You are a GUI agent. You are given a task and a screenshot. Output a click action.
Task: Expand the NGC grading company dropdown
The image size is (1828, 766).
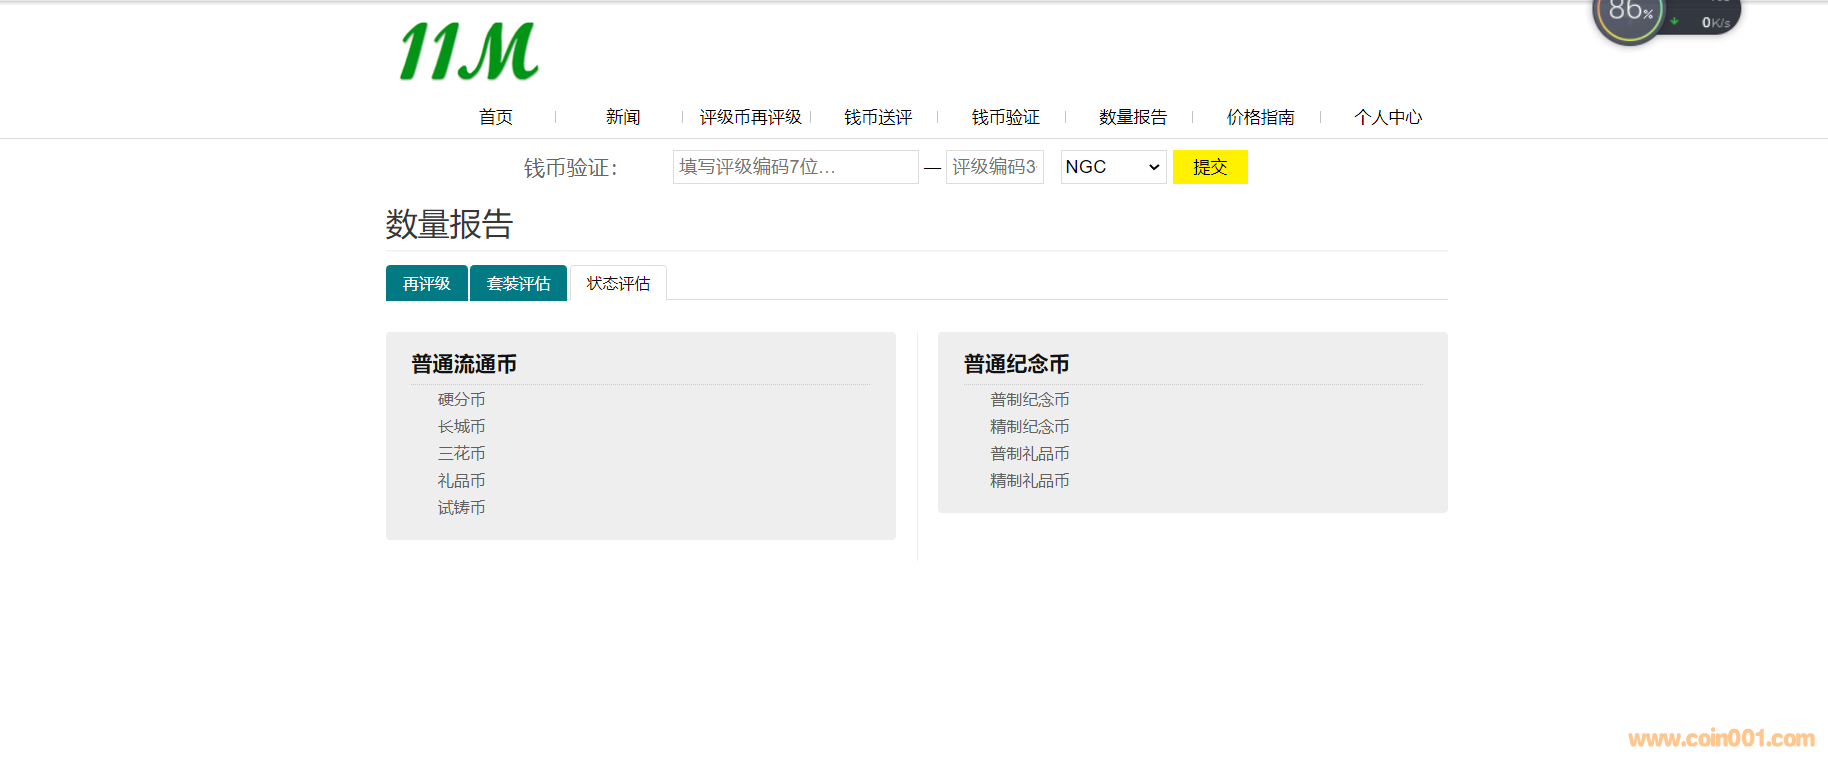tap(1113, 167)
